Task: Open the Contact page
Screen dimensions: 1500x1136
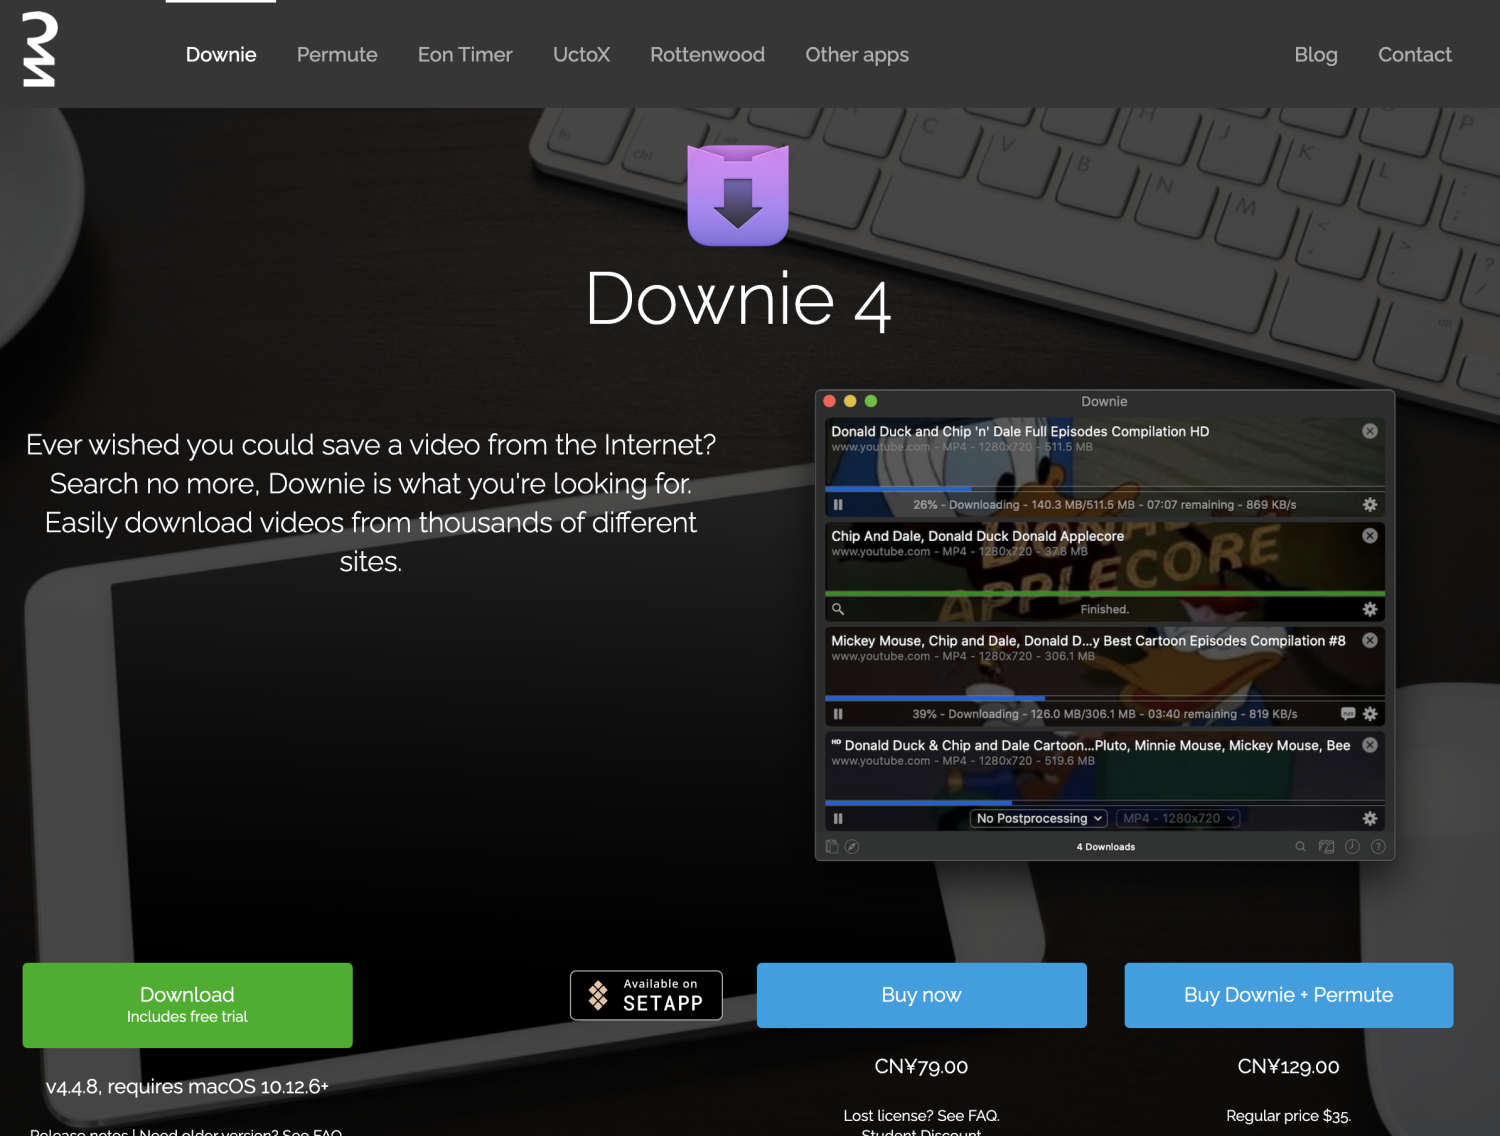Action: (x=1415, y=54)
